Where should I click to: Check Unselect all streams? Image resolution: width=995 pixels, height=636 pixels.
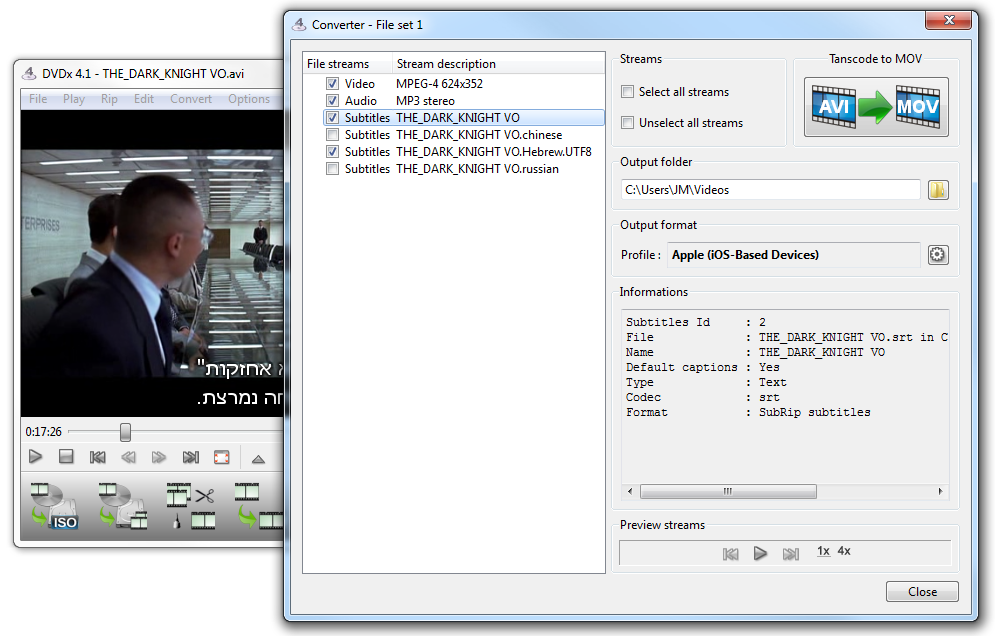coord(628,123)
